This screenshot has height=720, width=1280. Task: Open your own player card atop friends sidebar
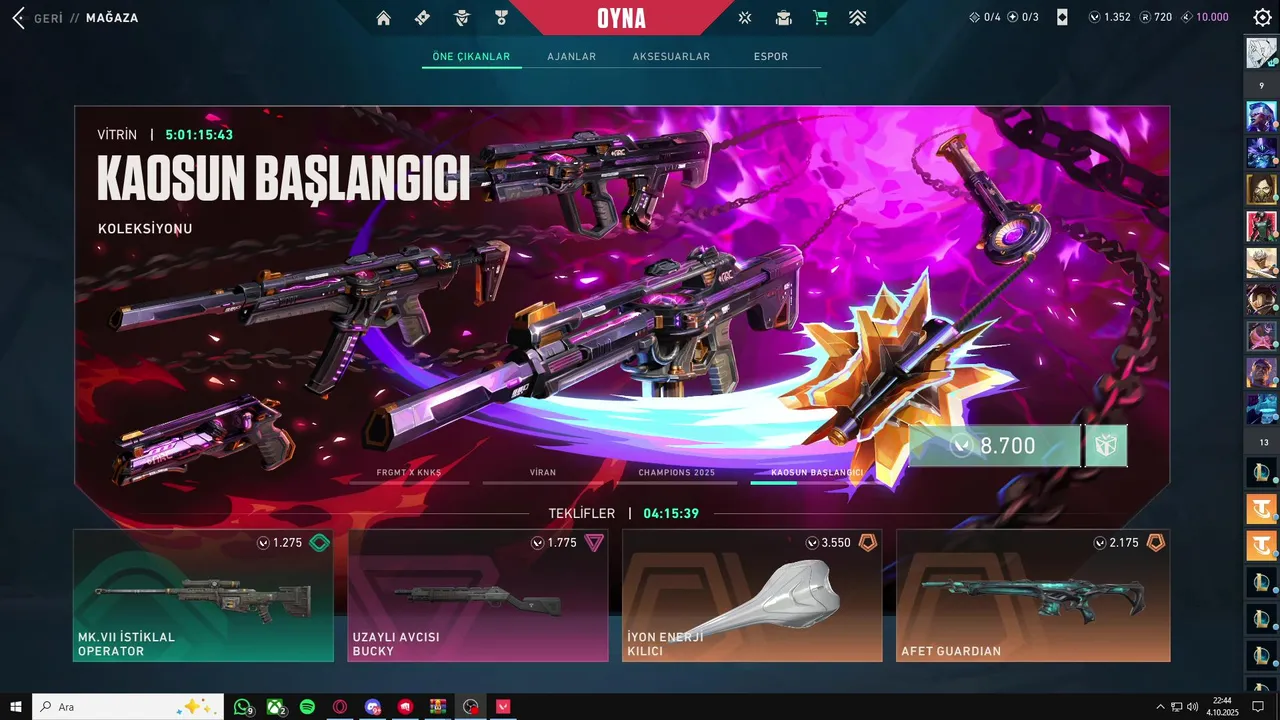(x=1261, y=53)
